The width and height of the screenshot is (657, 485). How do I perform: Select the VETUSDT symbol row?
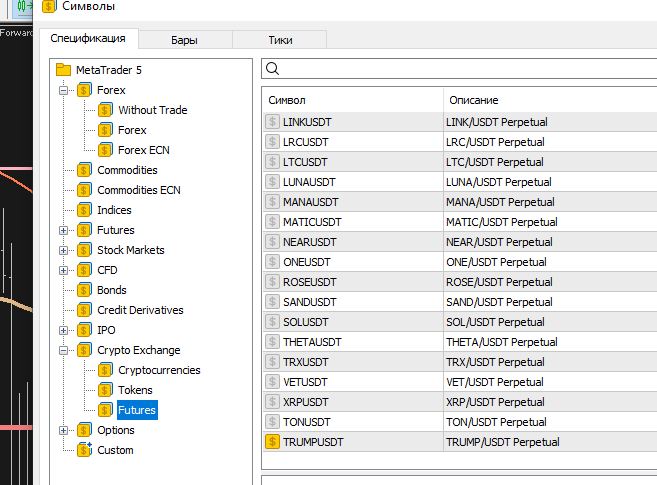tap(460, 382)
